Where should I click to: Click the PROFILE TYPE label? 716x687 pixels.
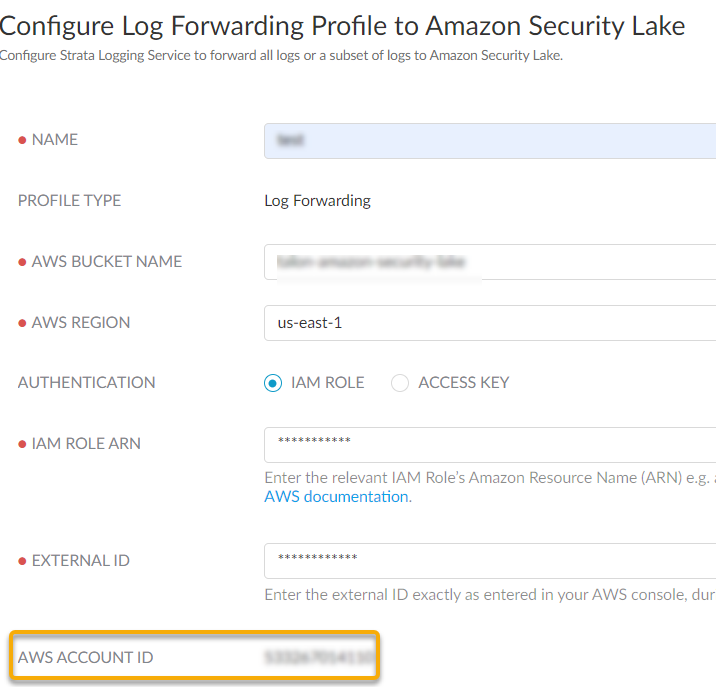click(69, 201)
